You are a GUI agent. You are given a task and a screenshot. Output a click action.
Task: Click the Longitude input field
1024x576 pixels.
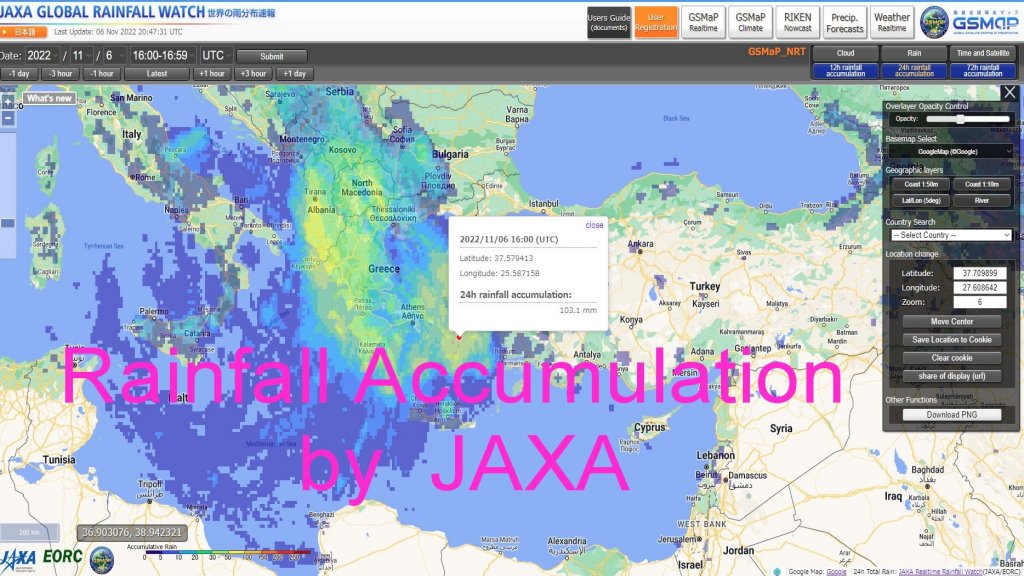click(x=980, y=287)
